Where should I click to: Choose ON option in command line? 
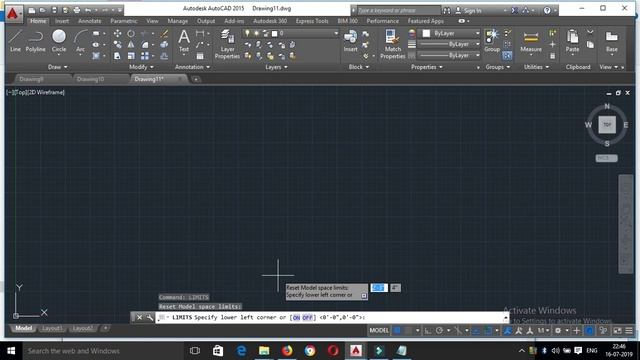[x=296, y=317]
